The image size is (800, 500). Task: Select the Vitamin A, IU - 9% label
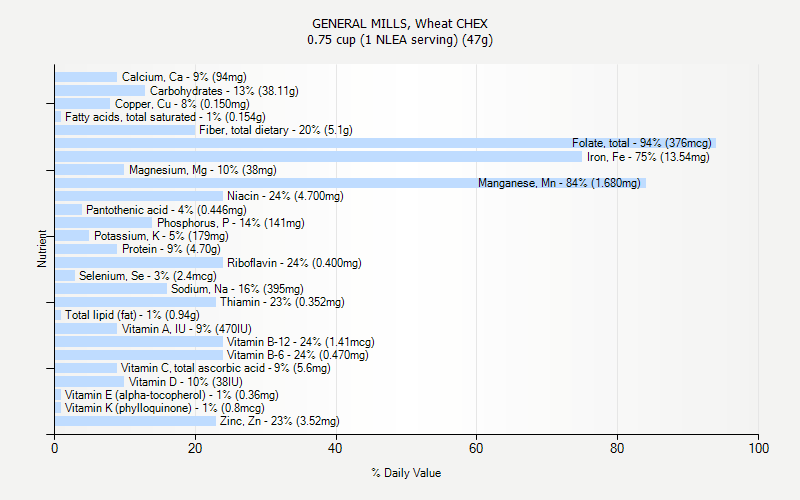pos(187,329)
